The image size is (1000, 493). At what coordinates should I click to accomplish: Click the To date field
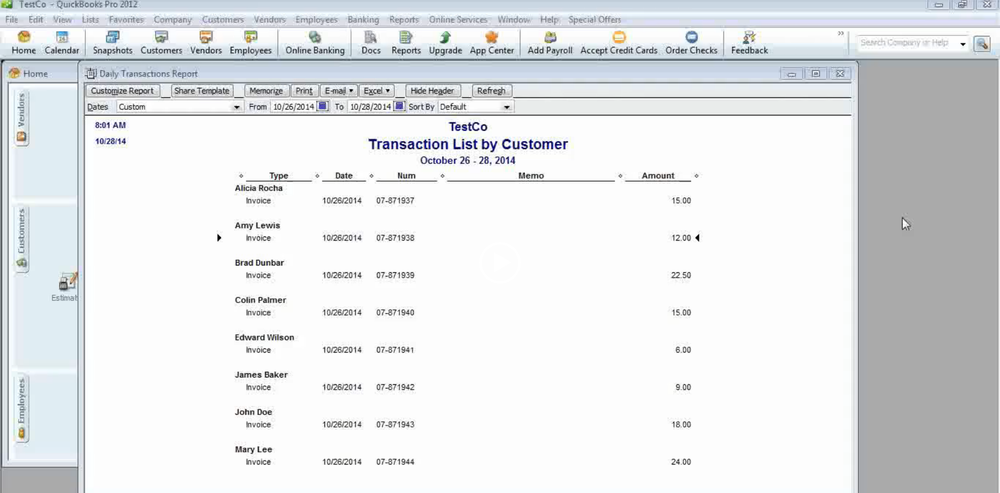370,107
